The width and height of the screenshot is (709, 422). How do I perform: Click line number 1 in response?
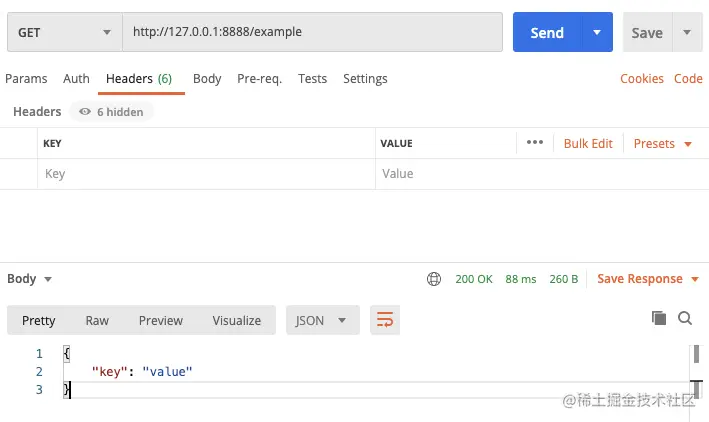coord(39,353)
